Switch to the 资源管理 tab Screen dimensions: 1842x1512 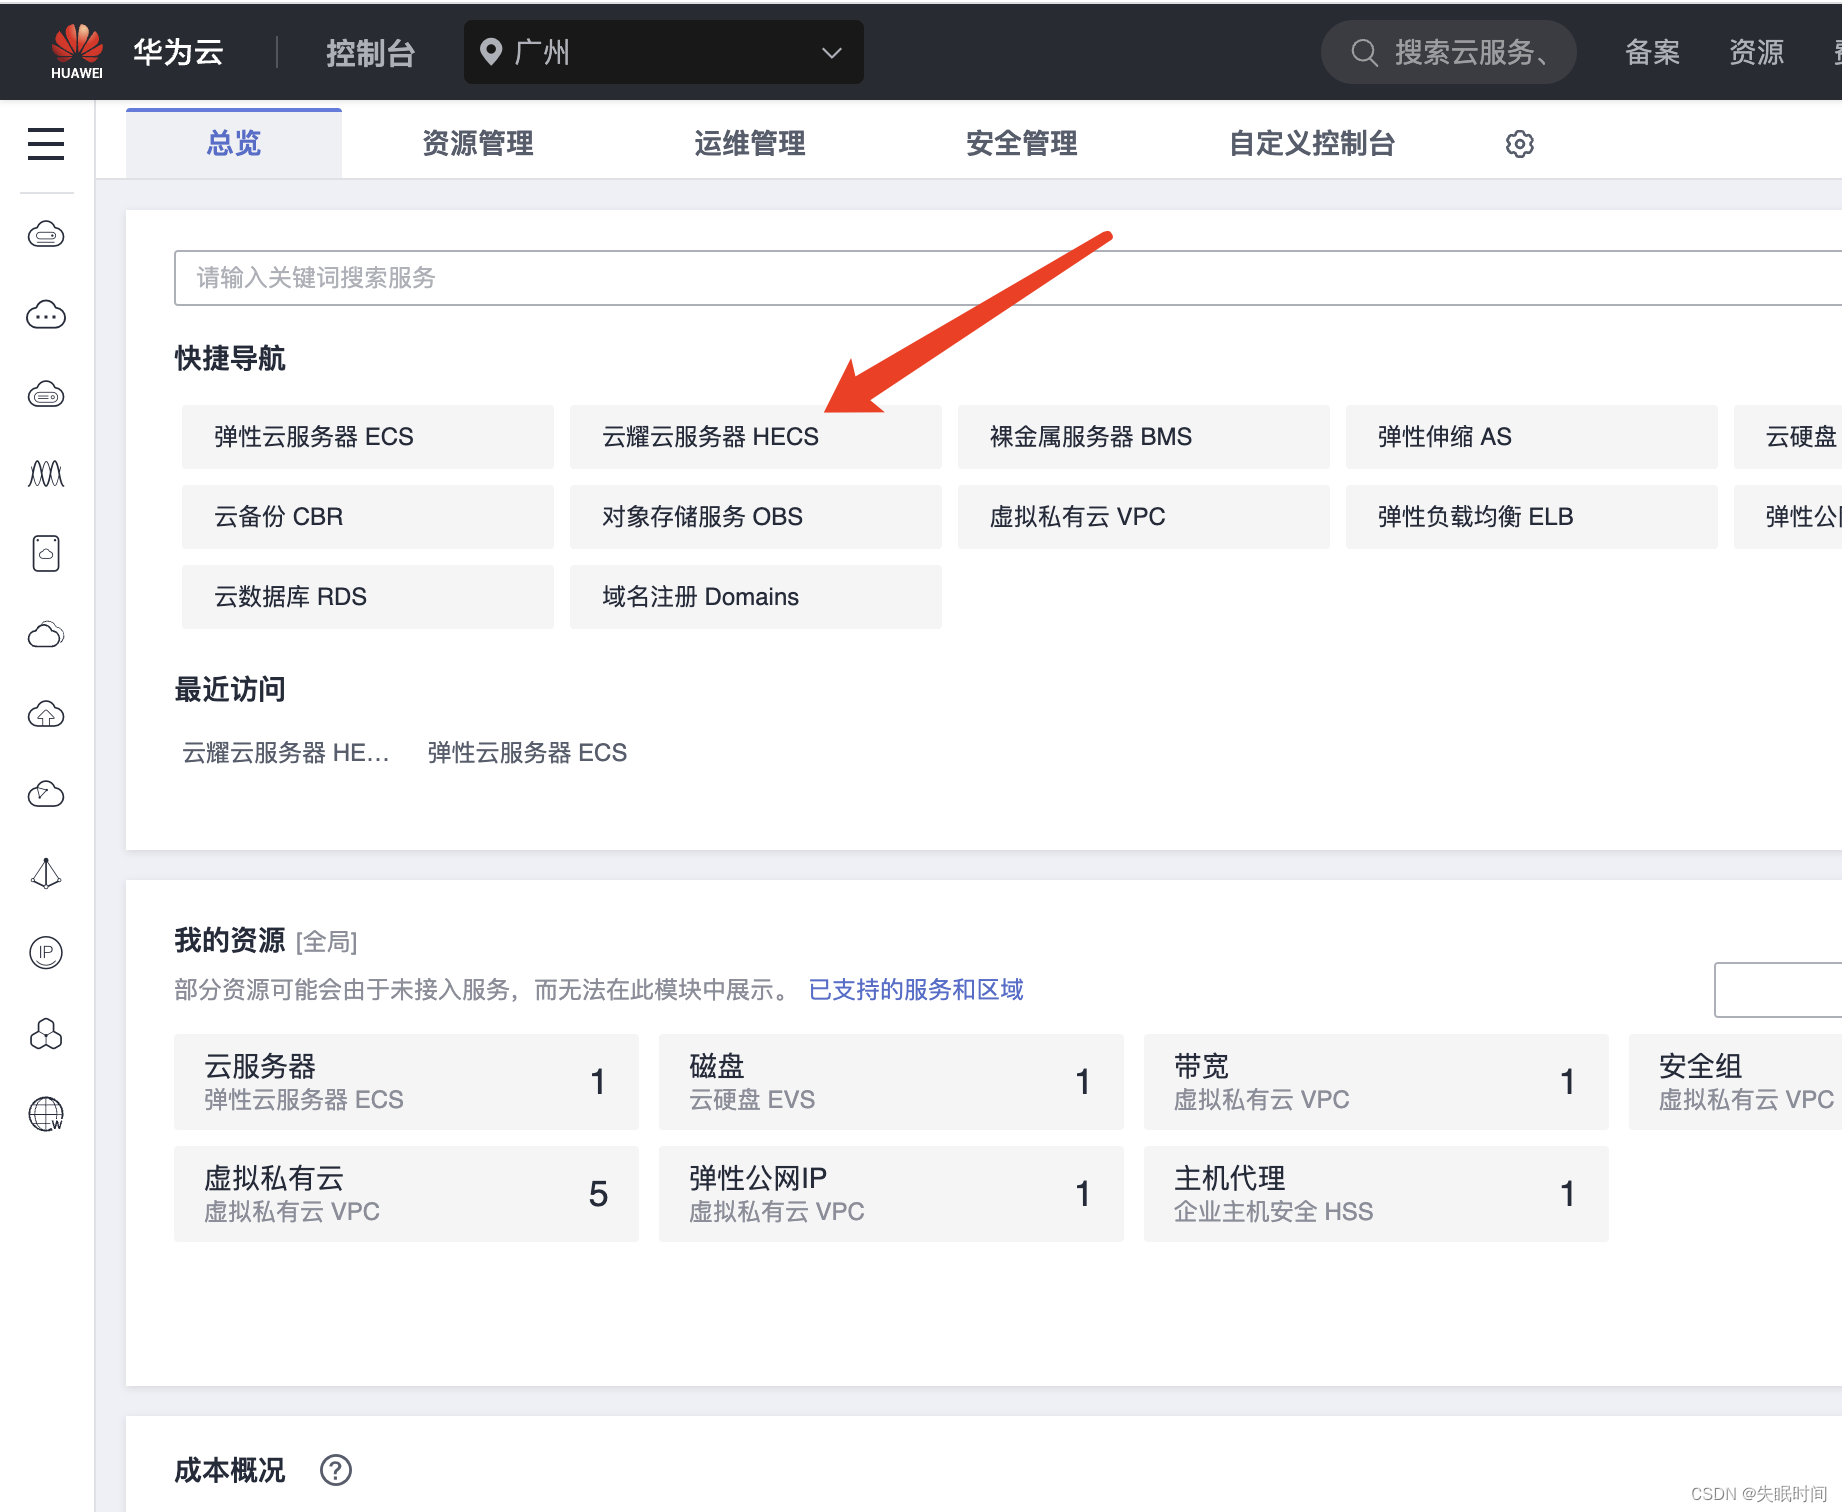[x=478, y=144]
